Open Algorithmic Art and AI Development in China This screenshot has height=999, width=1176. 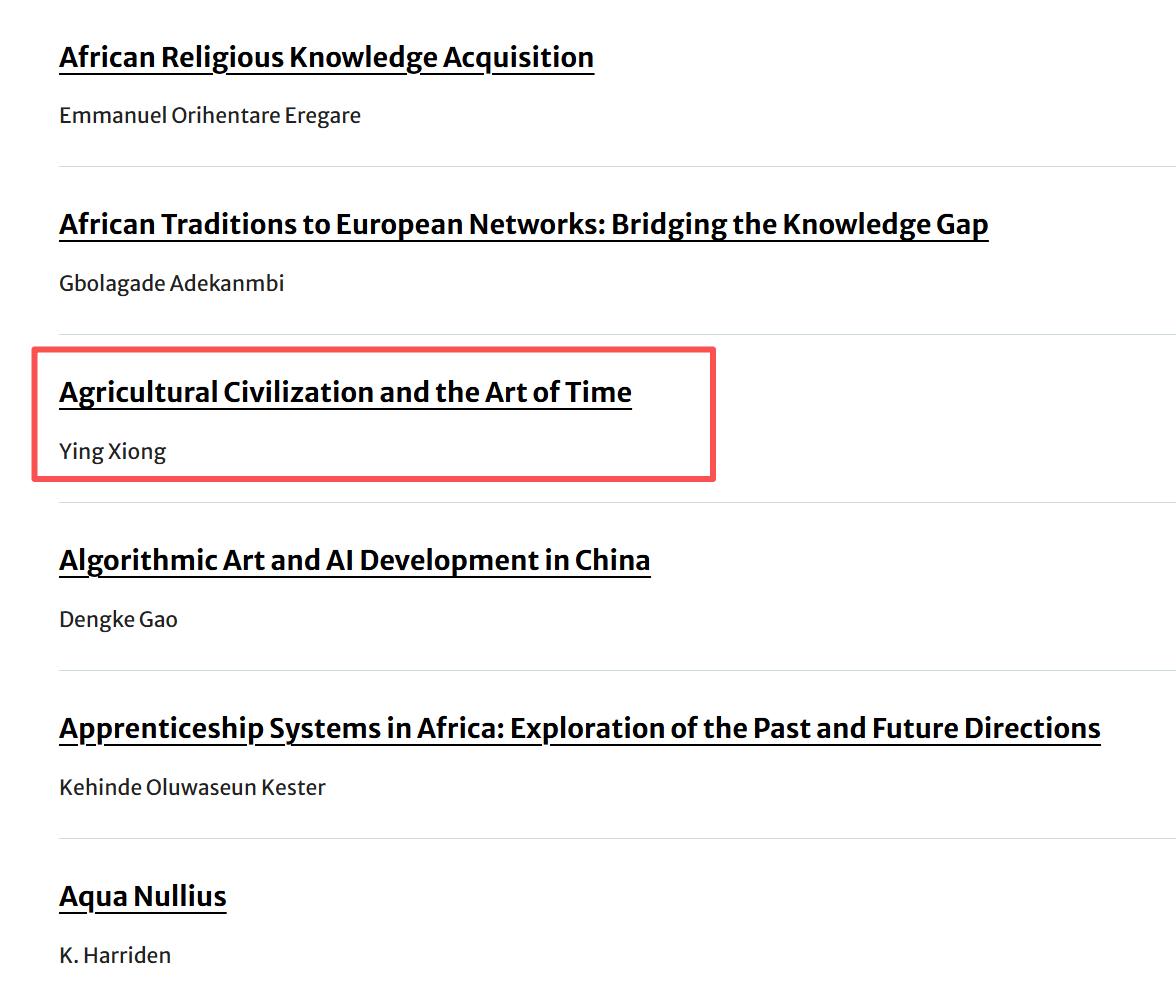click(354, 560)
